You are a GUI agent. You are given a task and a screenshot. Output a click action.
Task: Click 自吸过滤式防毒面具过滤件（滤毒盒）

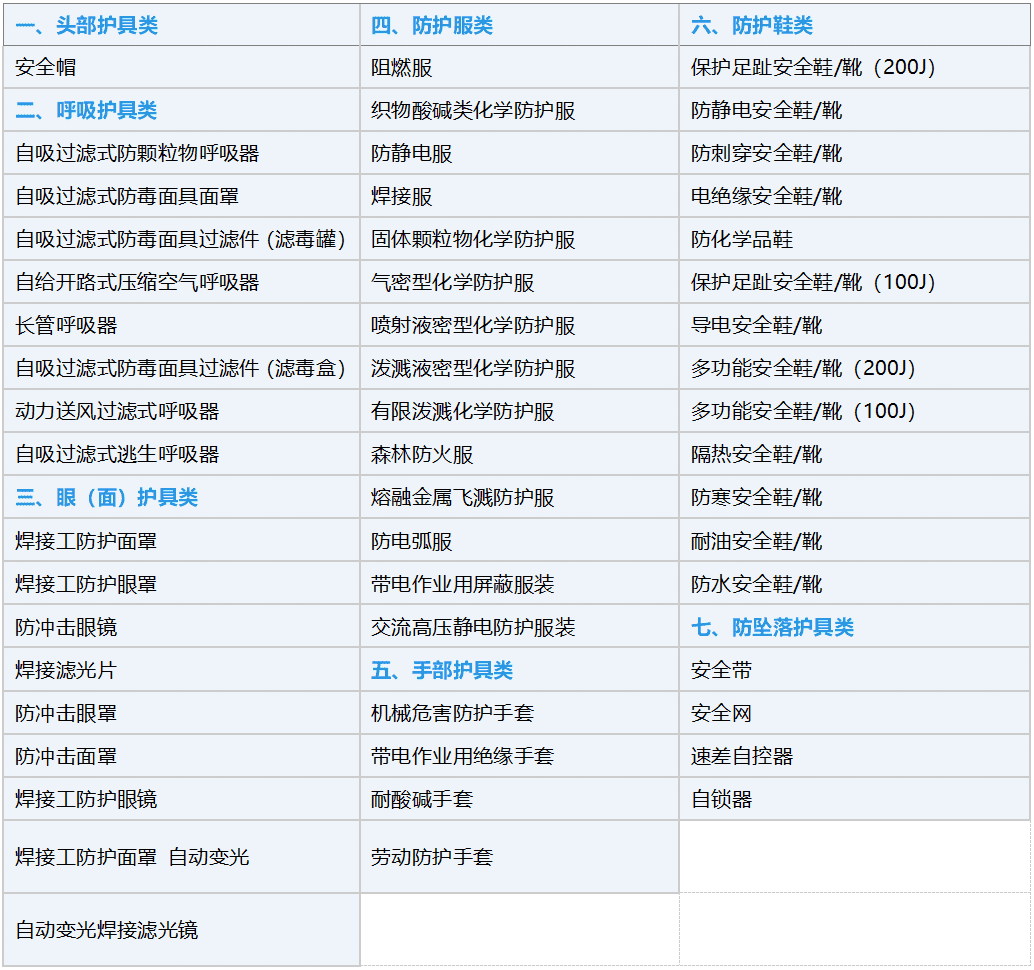[x=181, y=368]
